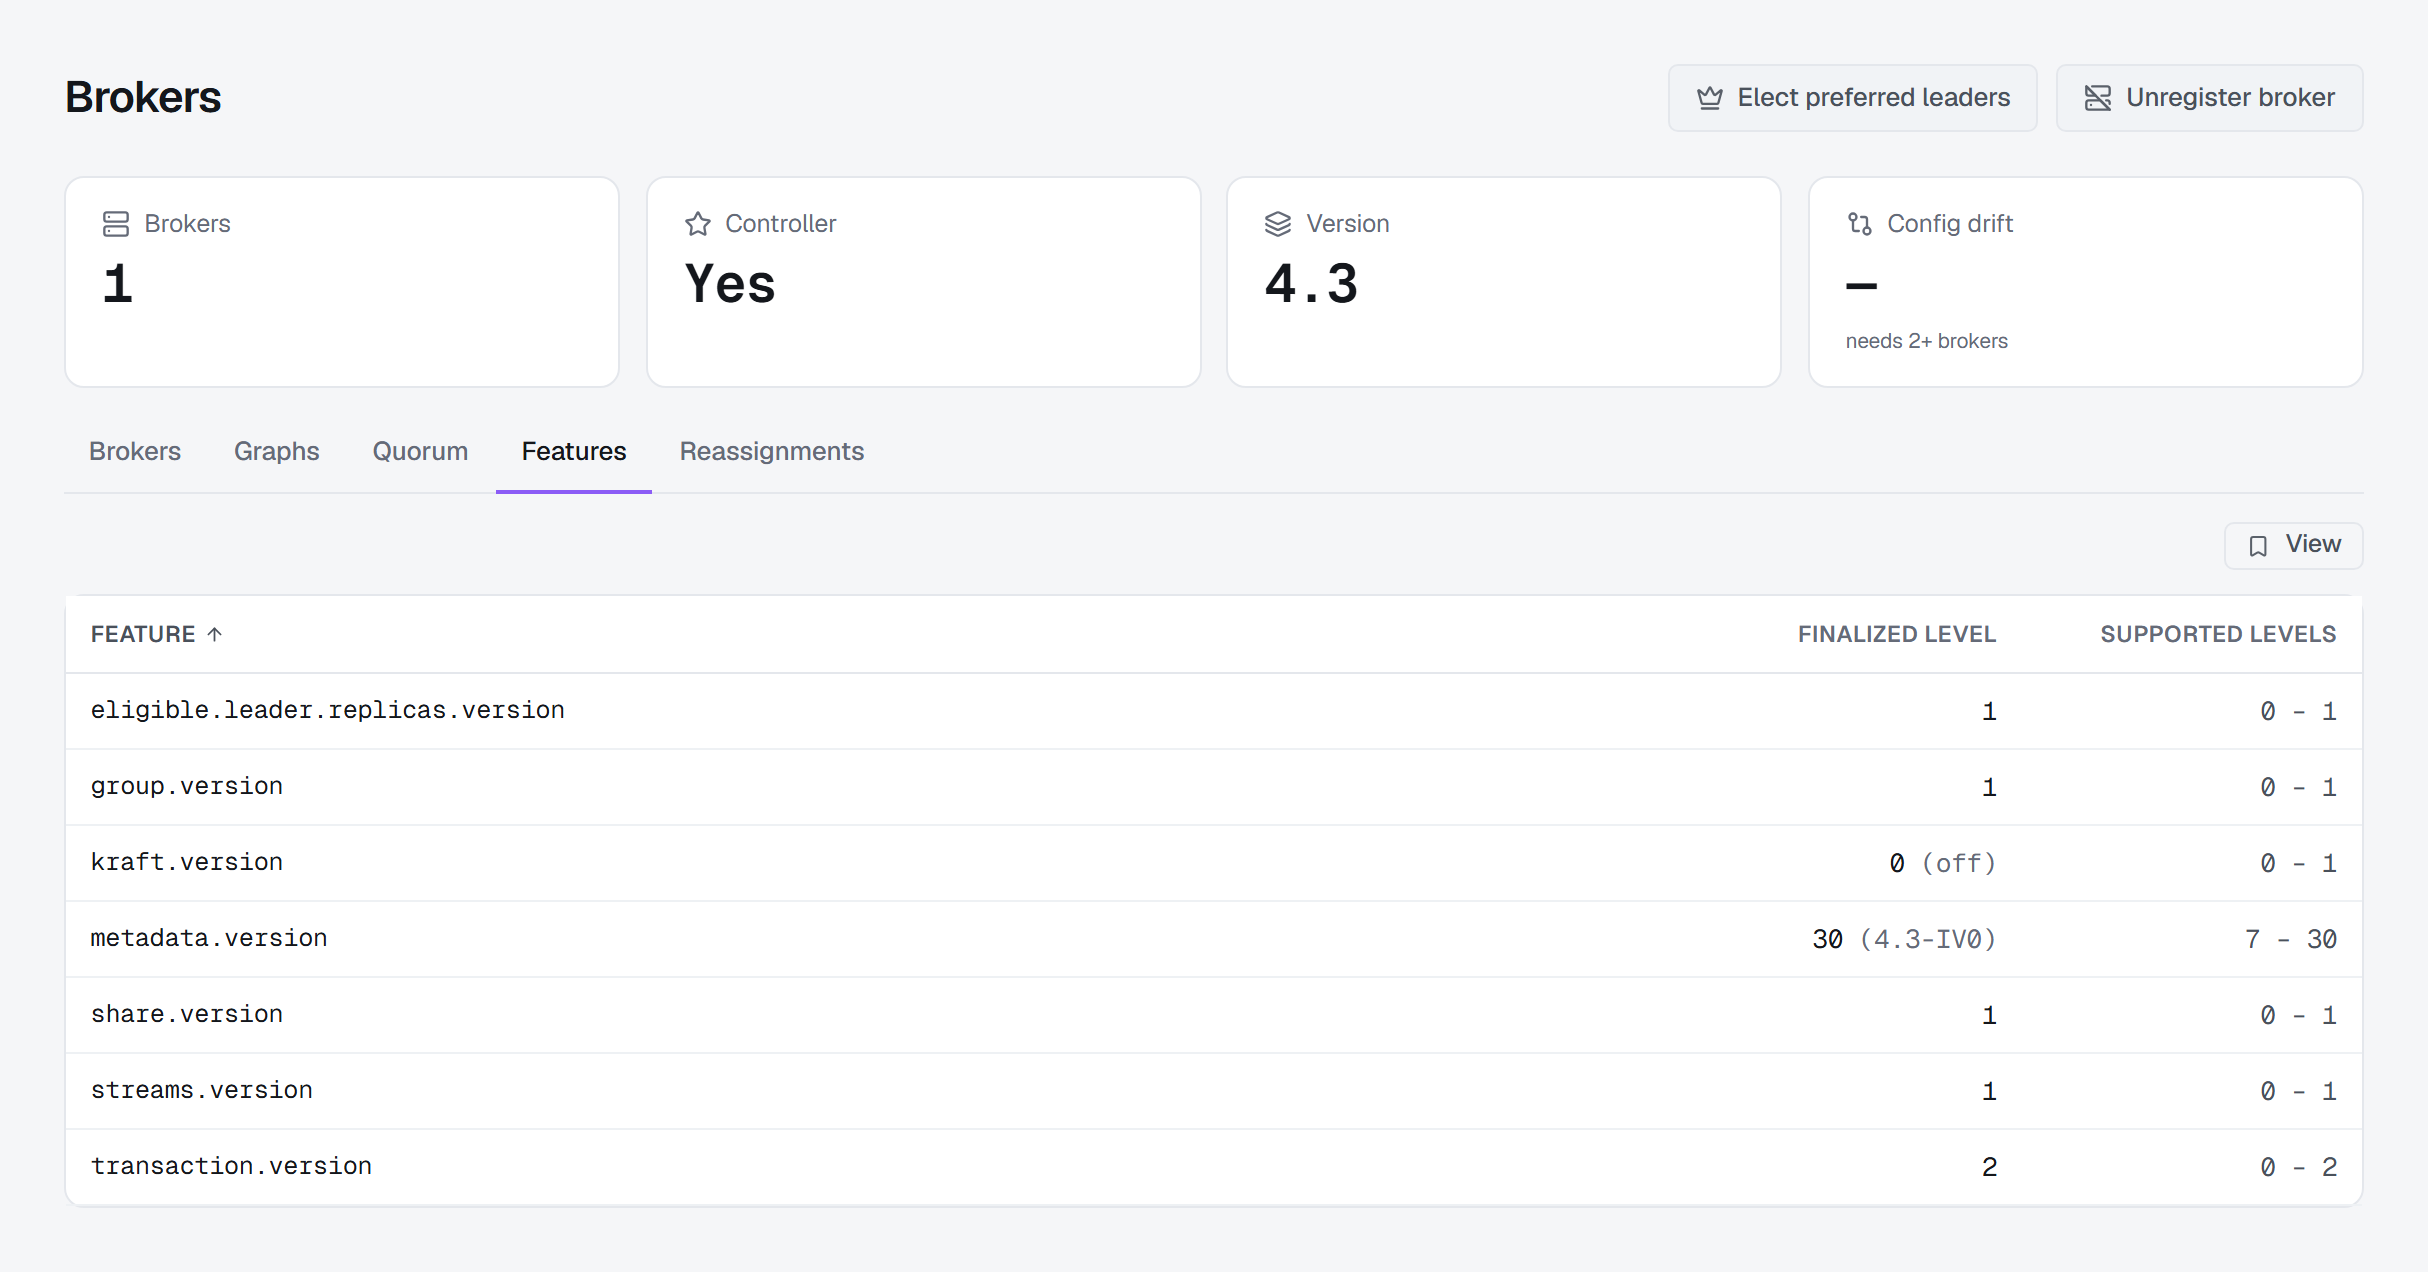2428x1272 pixels.
Task: Click the Controller star icon
Action: point(698,224)
